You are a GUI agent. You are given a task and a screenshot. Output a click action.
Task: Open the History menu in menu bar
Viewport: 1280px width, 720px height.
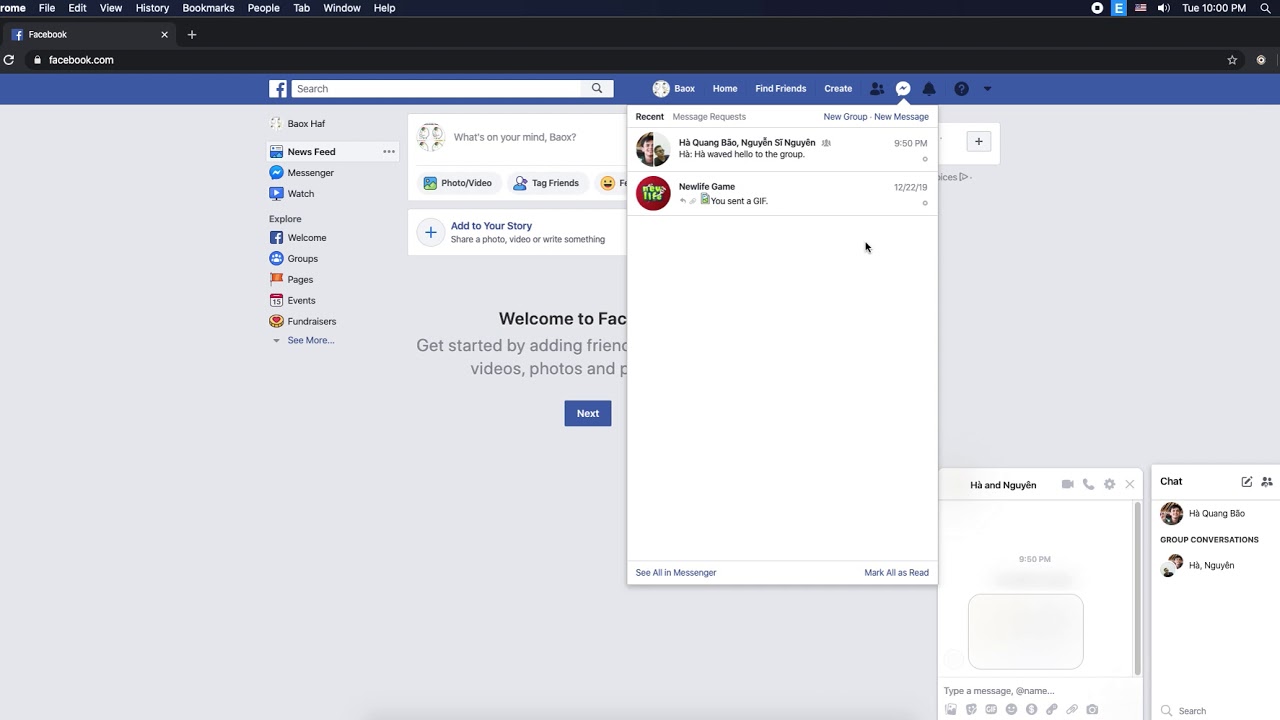152,8
